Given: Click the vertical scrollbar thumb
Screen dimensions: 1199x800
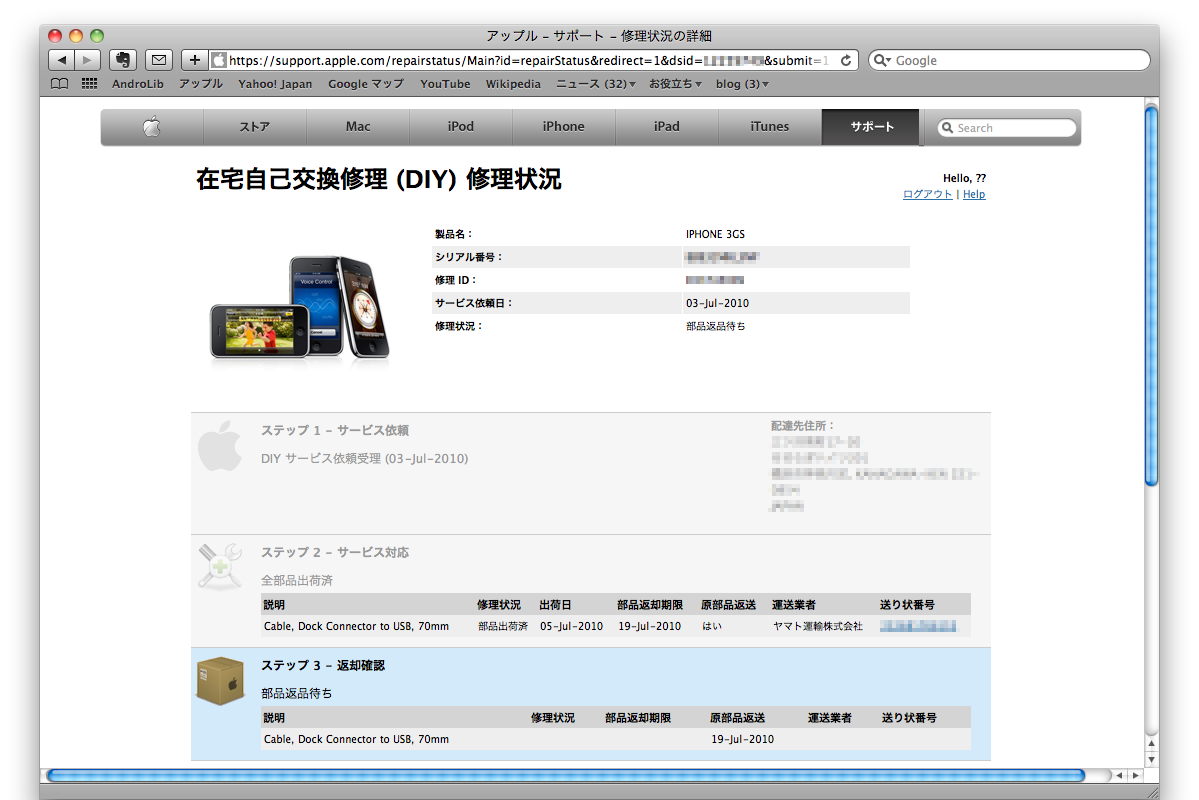Looking at the screenshot, I should point(1151,295).
